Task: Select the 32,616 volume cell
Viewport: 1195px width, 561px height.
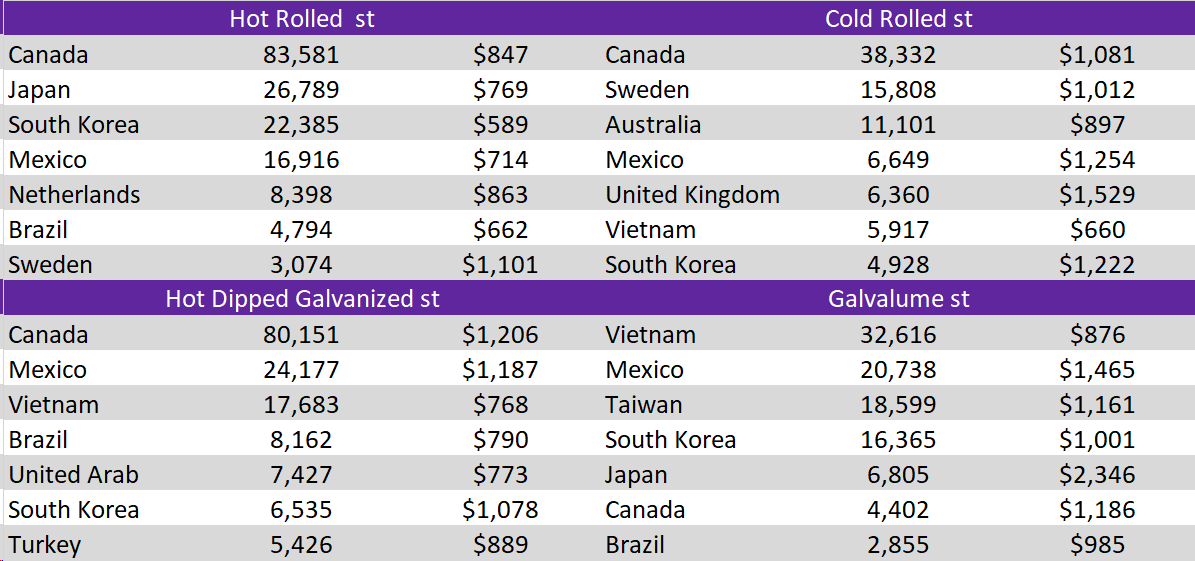Action: pos(898,335)
